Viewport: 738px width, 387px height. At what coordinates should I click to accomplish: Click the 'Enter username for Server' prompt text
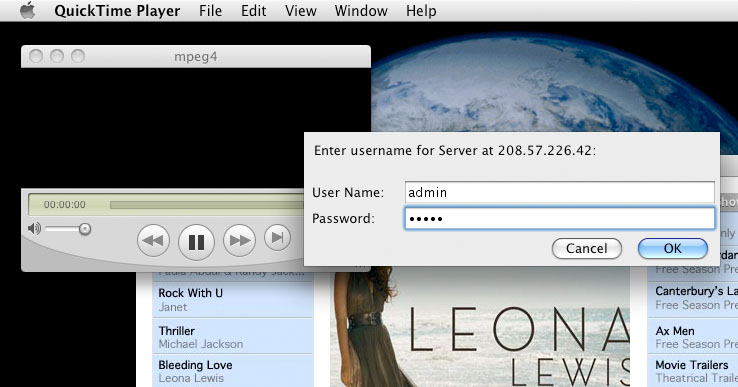click(x=455, y=151)
